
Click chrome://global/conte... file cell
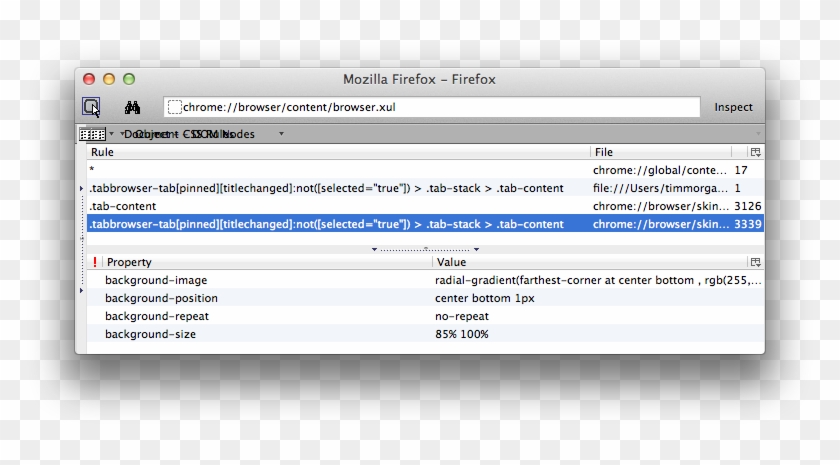(x=659, y=170)
